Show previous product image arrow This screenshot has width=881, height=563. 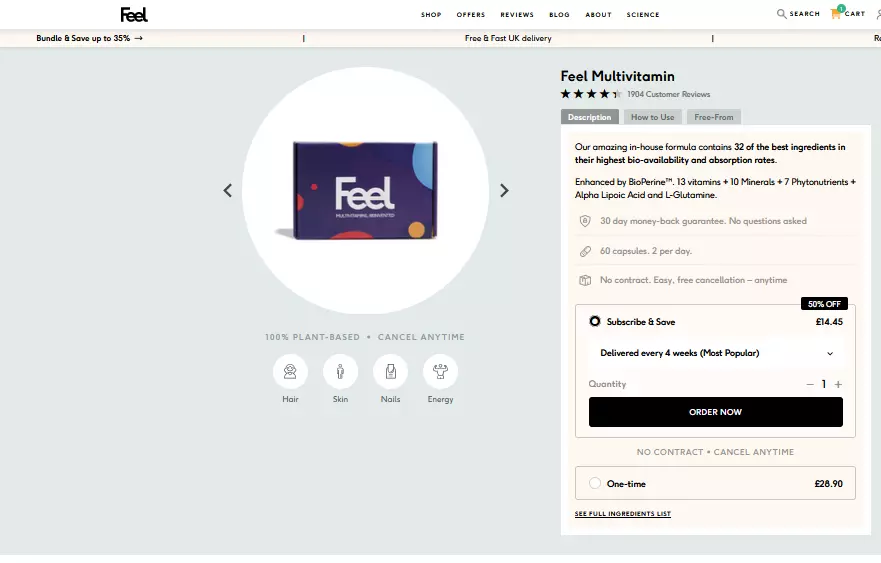[228, 190]
